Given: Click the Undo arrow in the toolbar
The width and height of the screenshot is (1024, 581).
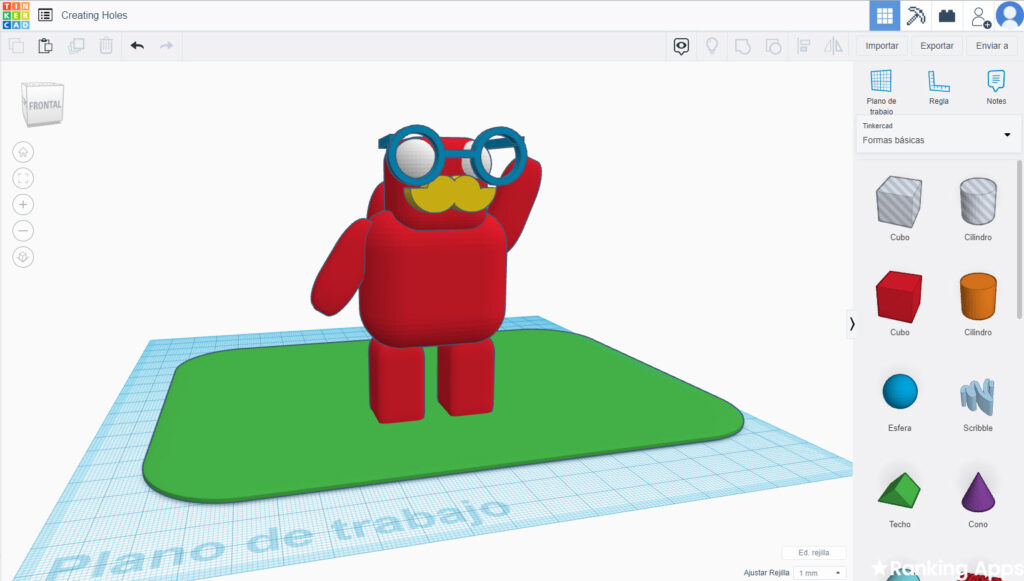Looking at the screenshot, I should tap(137, 46).
